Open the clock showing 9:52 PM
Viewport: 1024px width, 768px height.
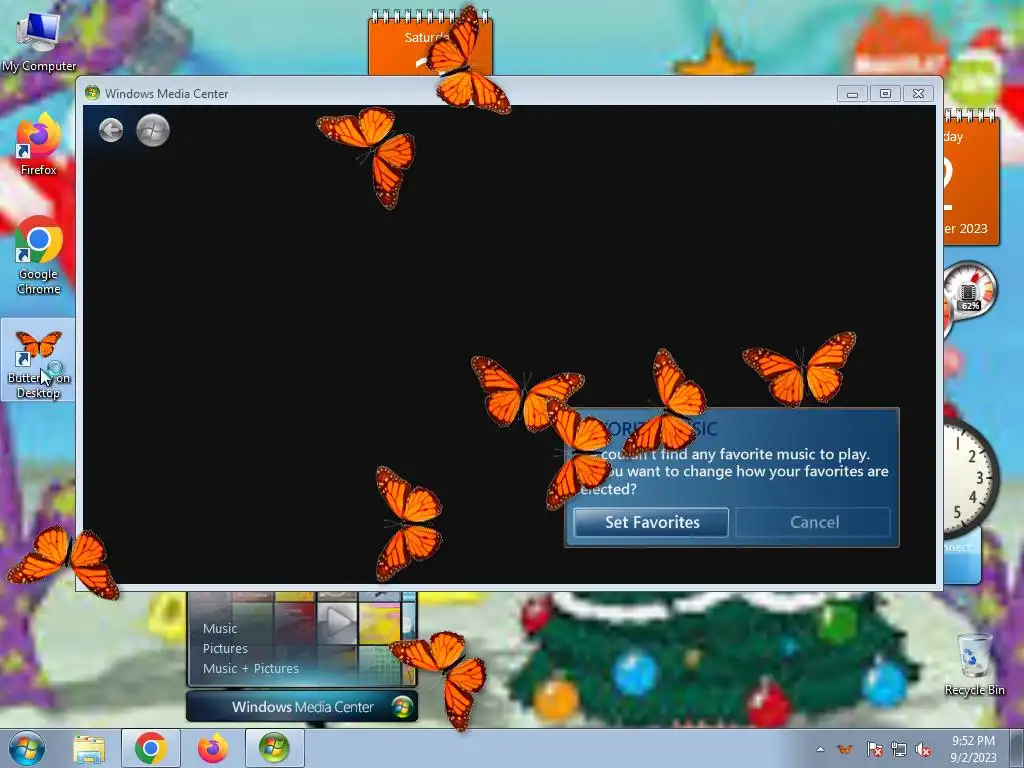click(973, 749)
